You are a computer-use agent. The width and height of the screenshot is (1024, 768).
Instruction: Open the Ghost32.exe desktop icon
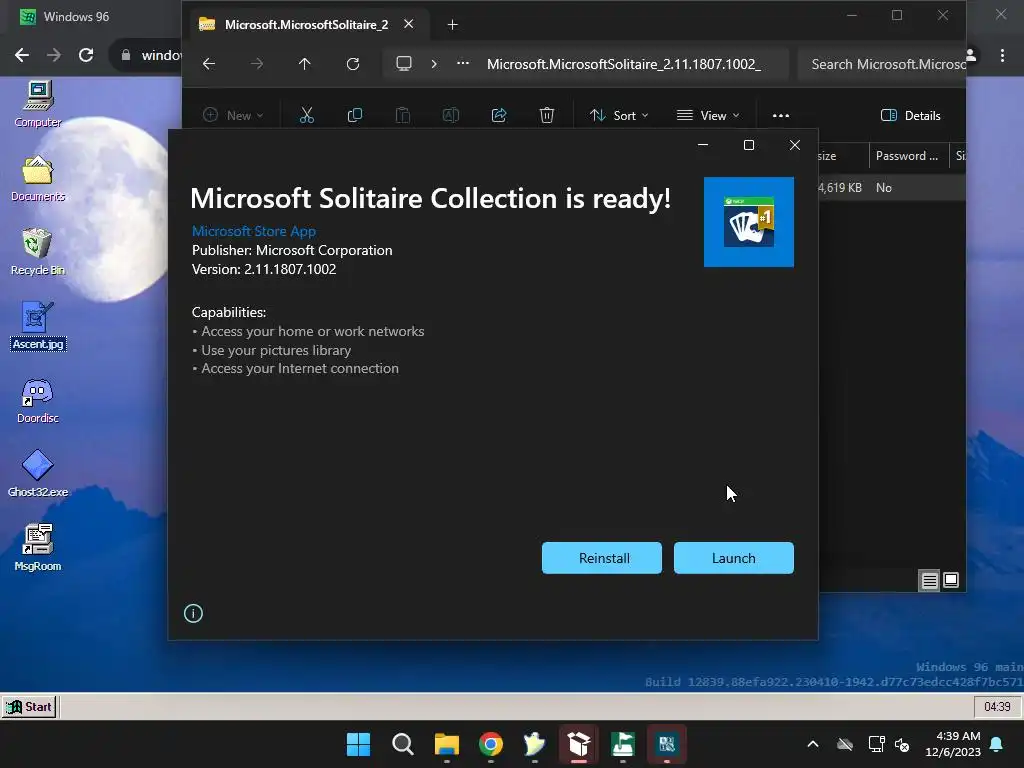point(38,474)
